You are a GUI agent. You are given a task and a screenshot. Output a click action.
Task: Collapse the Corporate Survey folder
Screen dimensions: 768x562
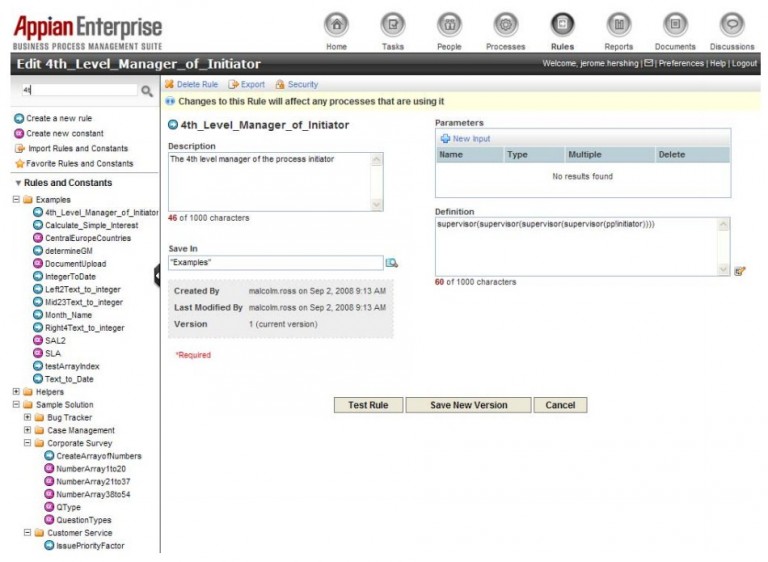(x=27, y=442)
